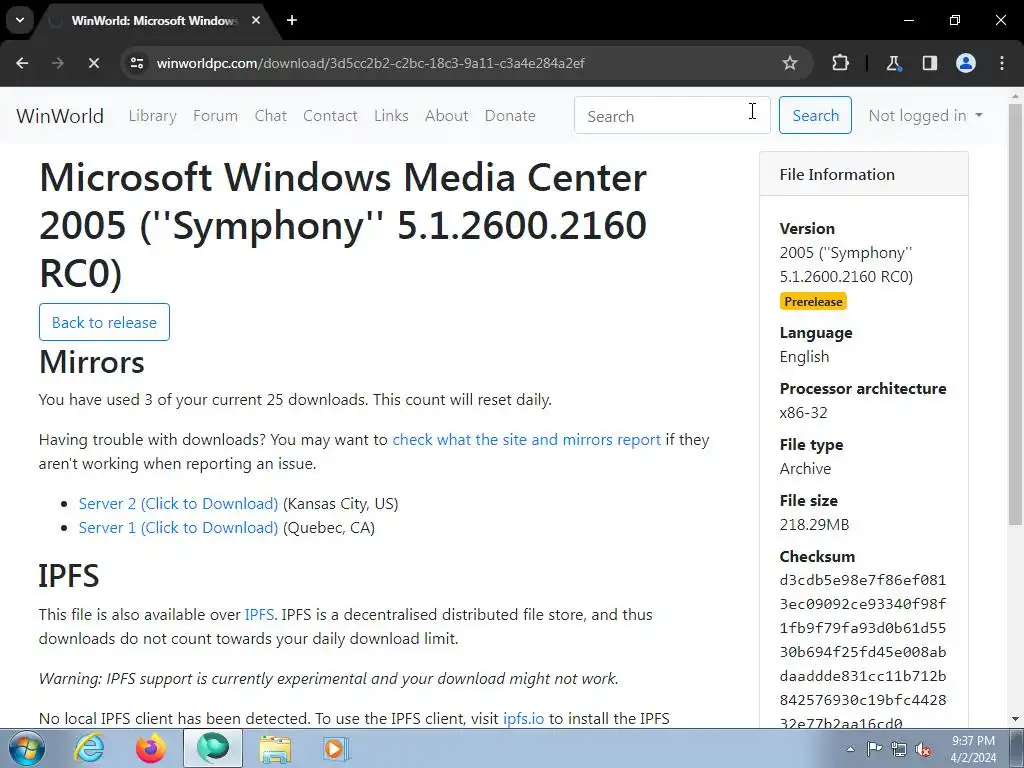Open the Windows Explorer folder taskbar icon
This screenshot has width=1024, height=768.
click(x=275, y=749)
